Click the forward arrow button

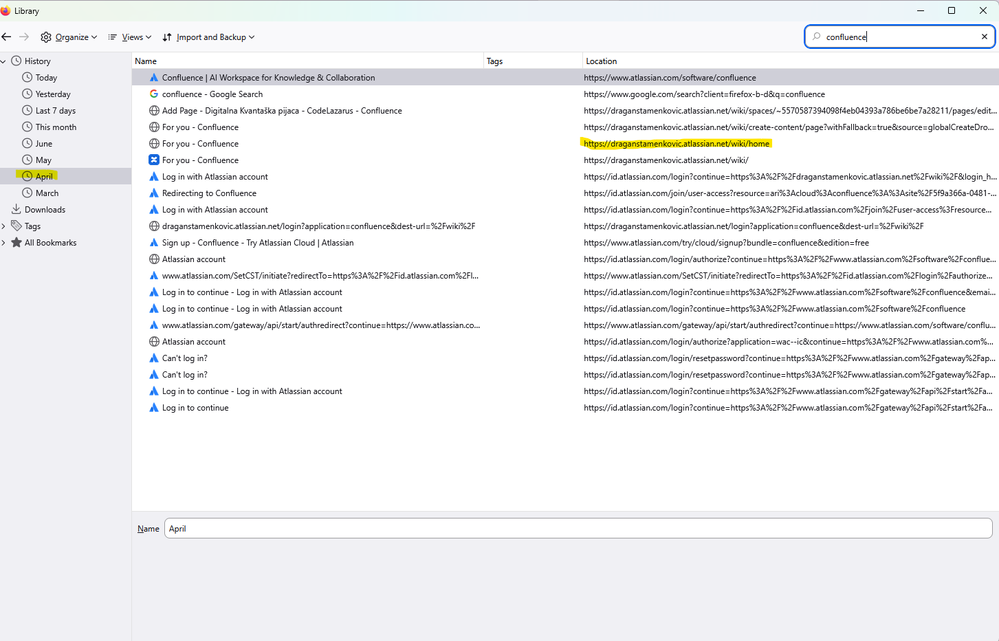pyautogui.click(x=24, y=37)
